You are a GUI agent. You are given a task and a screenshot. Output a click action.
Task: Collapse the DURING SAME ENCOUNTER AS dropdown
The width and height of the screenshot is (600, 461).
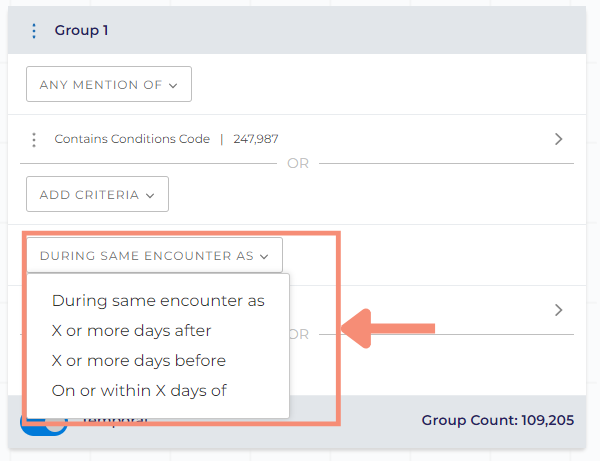point(155,255)
